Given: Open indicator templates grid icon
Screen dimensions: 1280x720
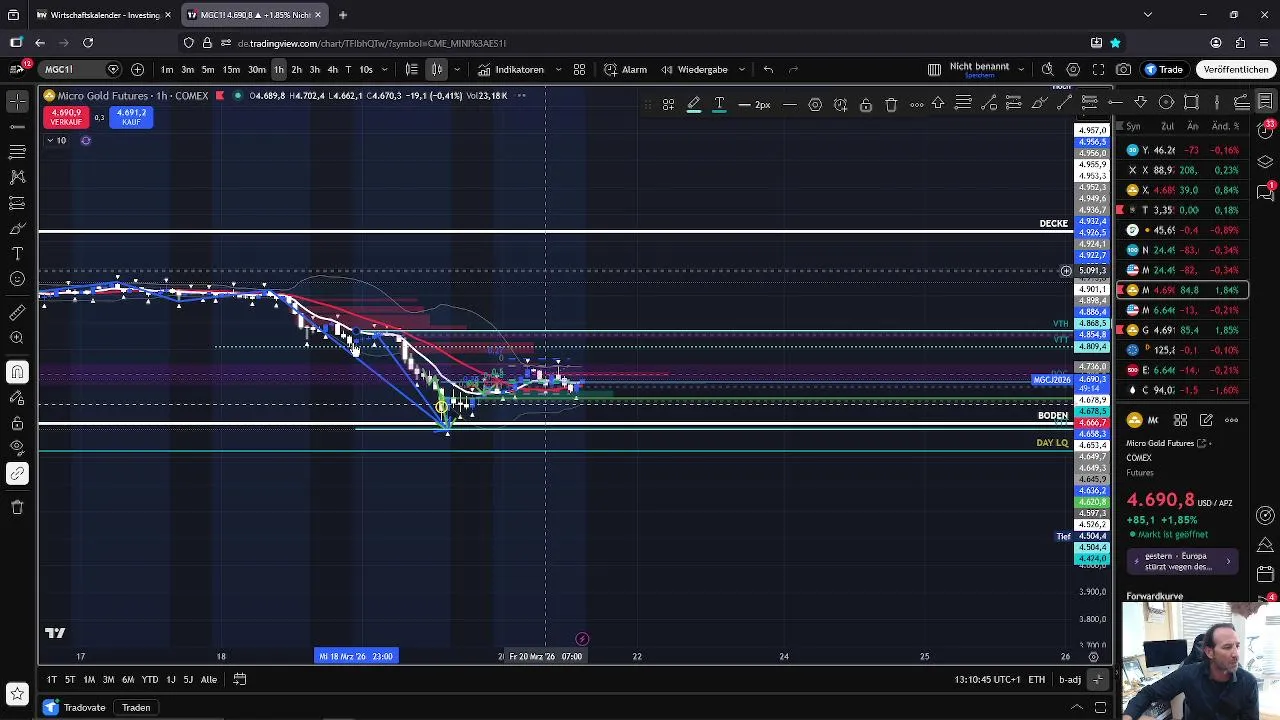Looking at the screenshot, I should point(579,69).
